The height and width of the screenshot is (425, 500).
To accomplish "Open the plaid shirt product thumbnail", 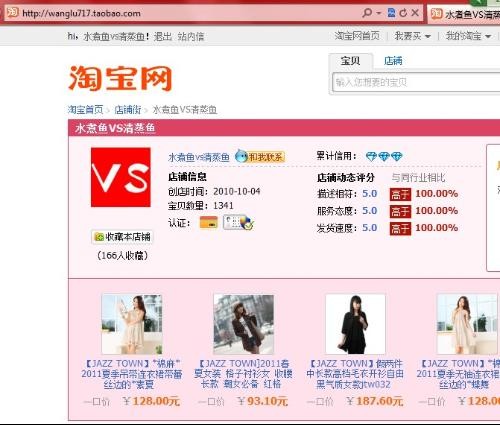I will pyautogui.click(x=244, y=324).
